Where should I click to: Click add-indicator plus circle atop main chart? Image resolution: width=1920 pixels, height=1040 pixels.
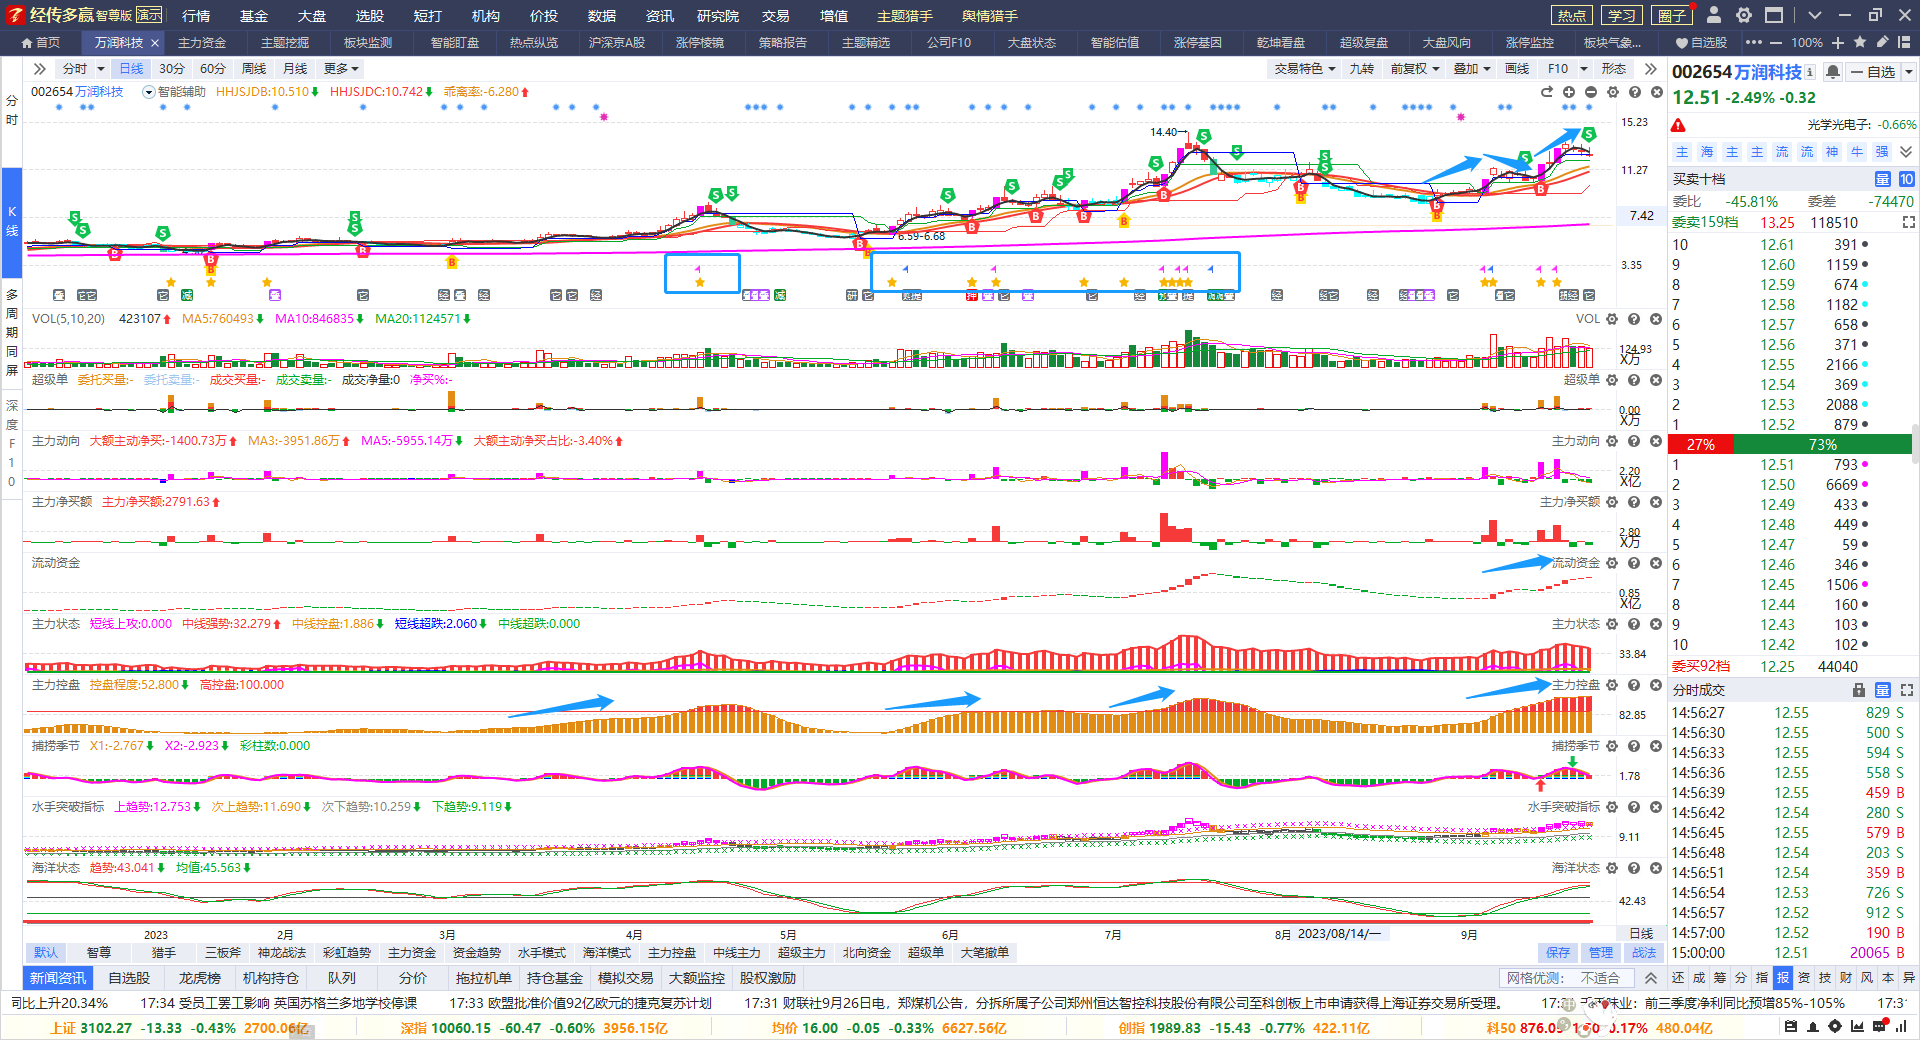[1569, 91]
